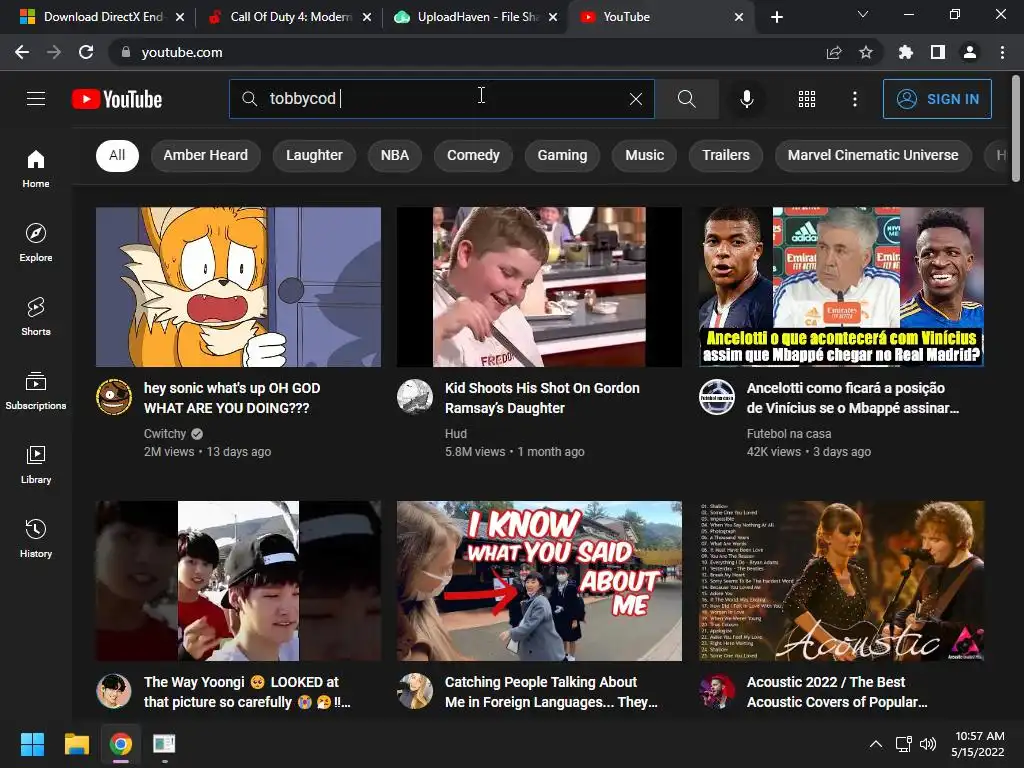1024x768 pixels.
Task: Click the share page icon in the address bar
Action: tap(834, 52)
